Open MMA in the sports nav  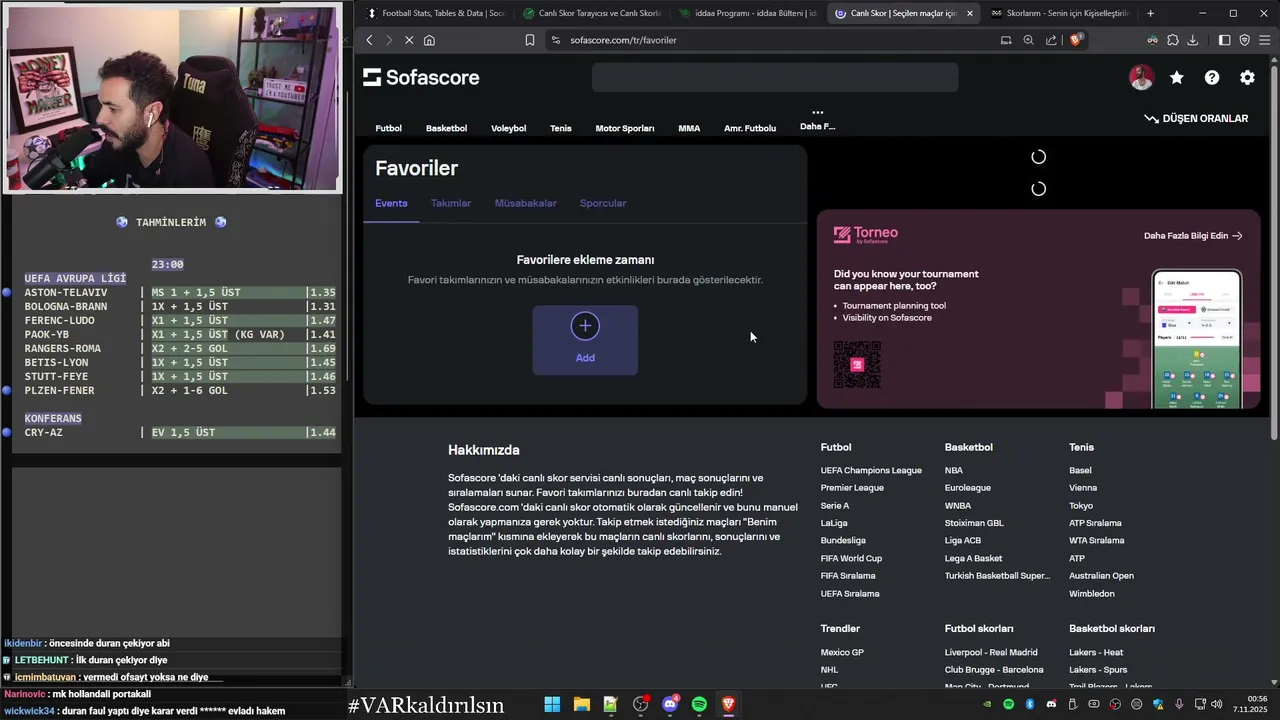[689, 128]
